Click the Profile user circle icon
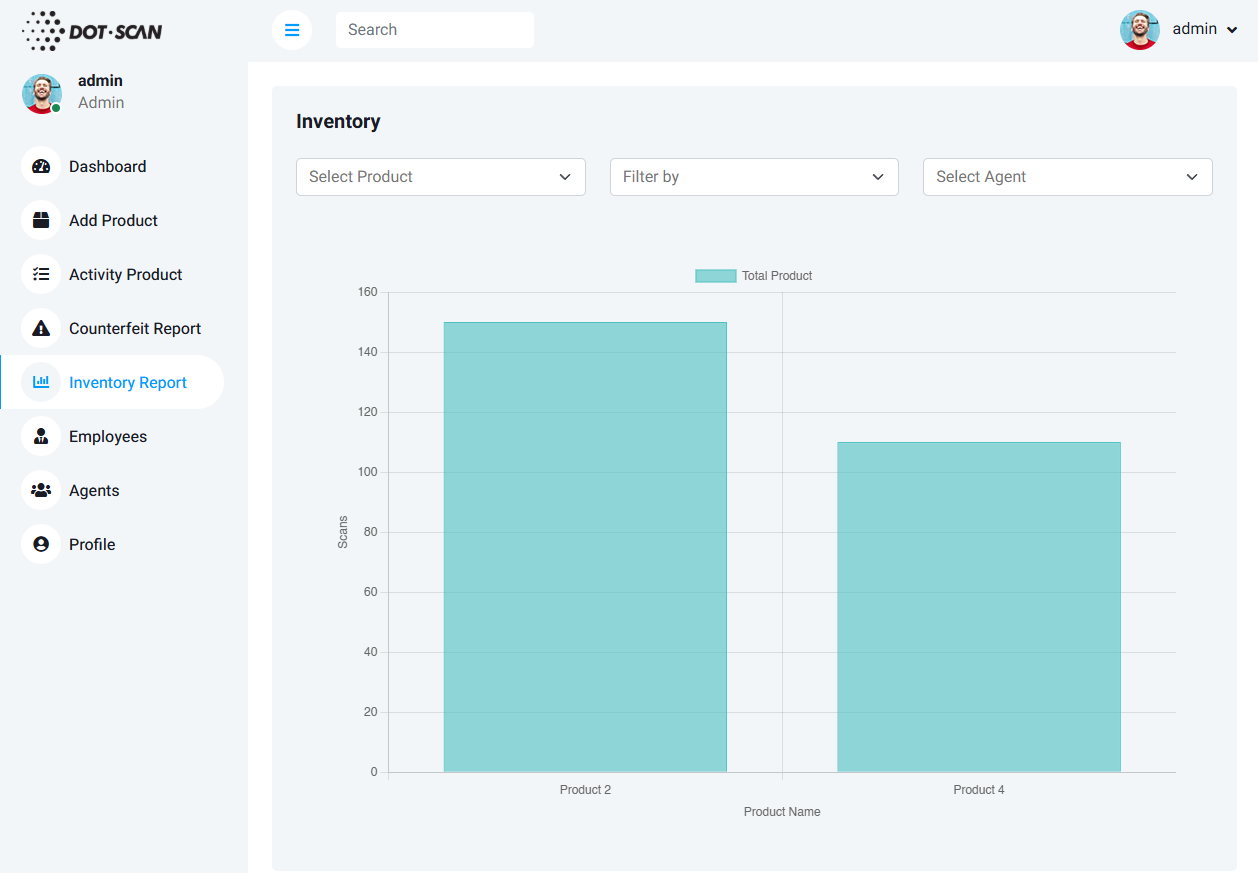Viewport: 1258px width, 873px height. [41, 545]
